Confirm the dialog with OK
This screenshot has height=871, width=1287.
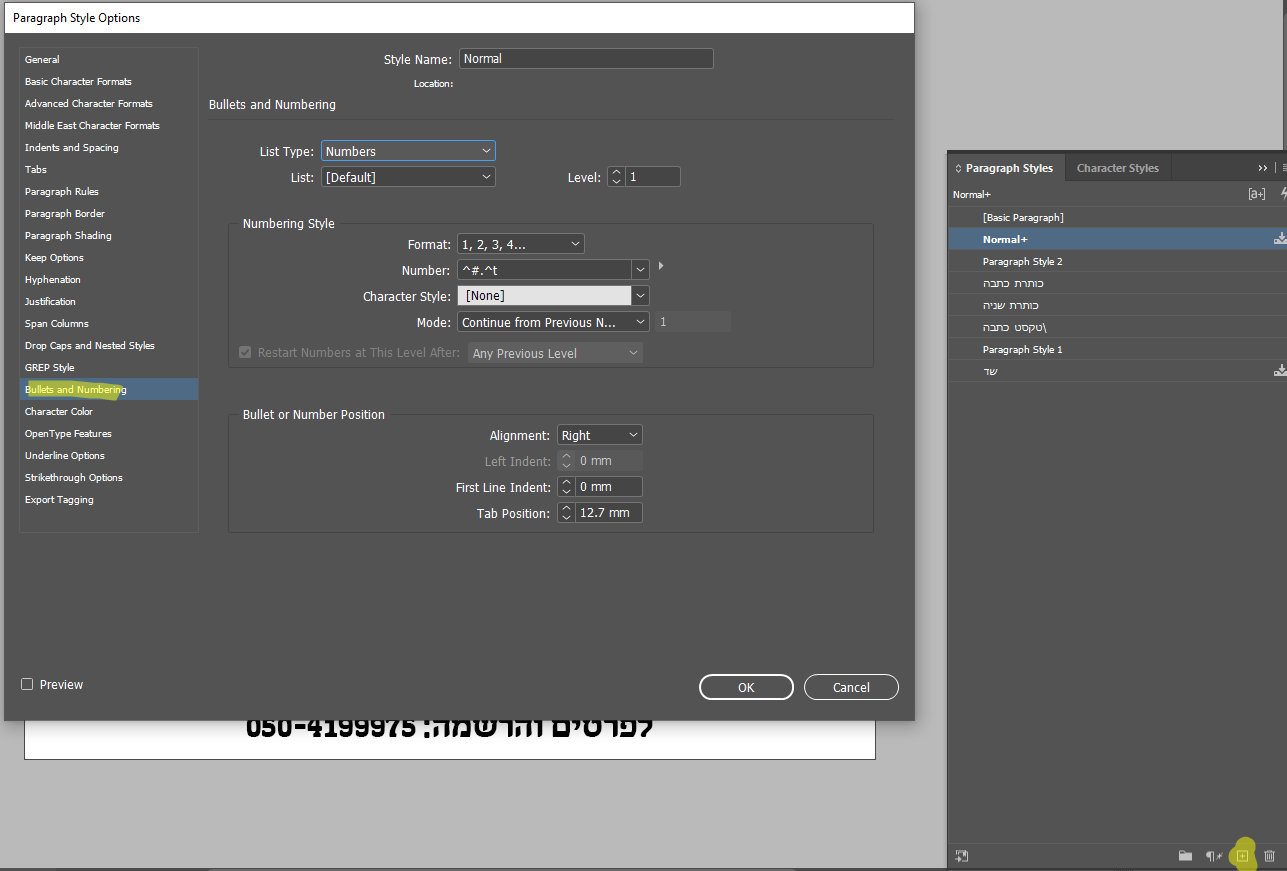click(x=746, y=687)
